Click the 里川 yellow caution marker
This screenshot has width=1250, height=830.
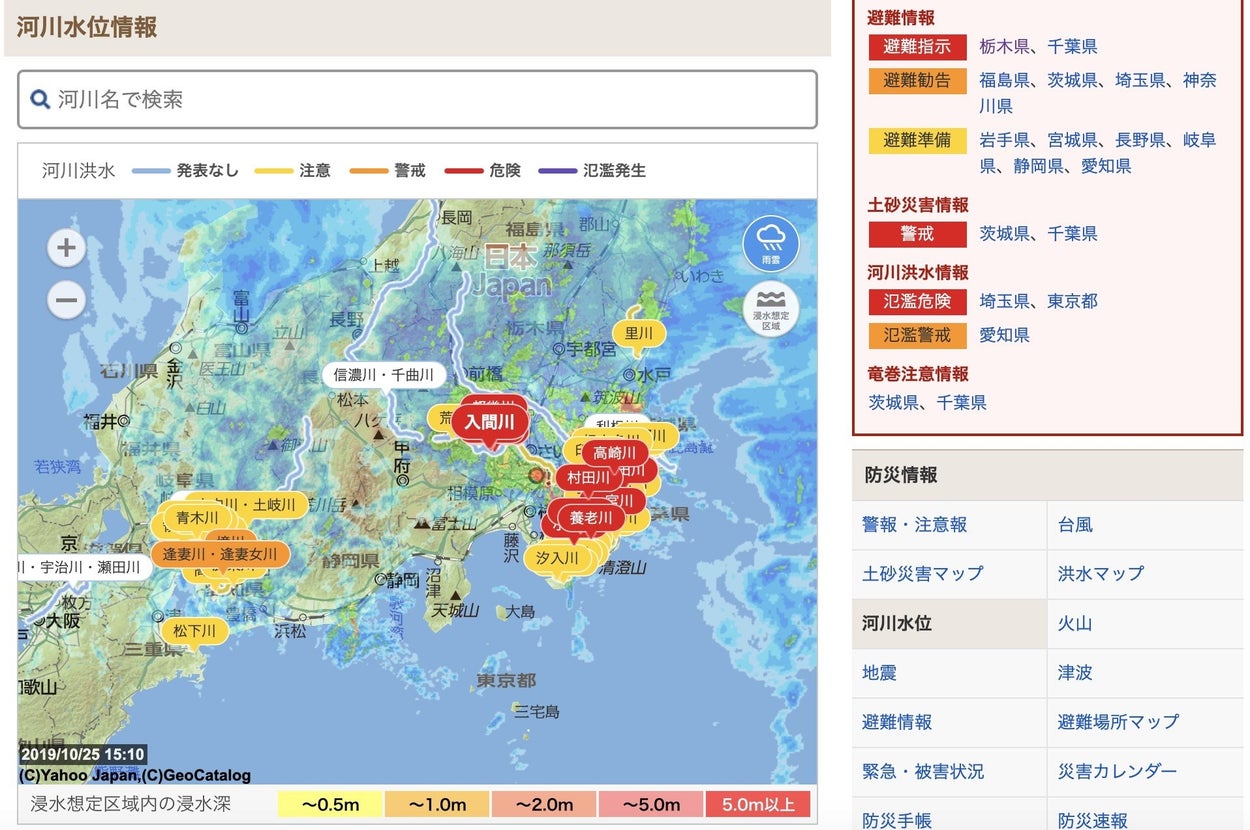click(x=638, y=334)
